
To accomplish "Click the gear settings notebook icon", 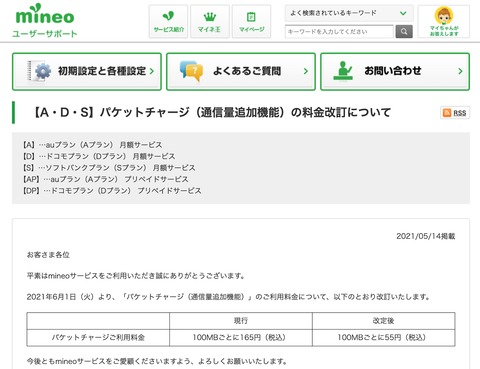I will 39,71.
